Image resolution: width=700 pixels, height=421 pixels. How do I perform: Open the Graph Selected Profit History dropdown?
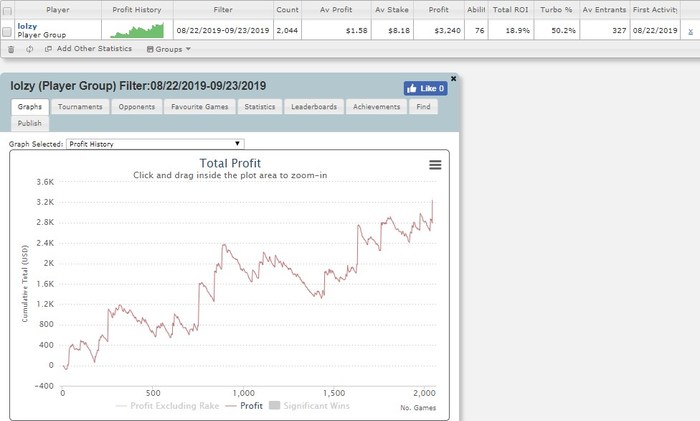155,144
